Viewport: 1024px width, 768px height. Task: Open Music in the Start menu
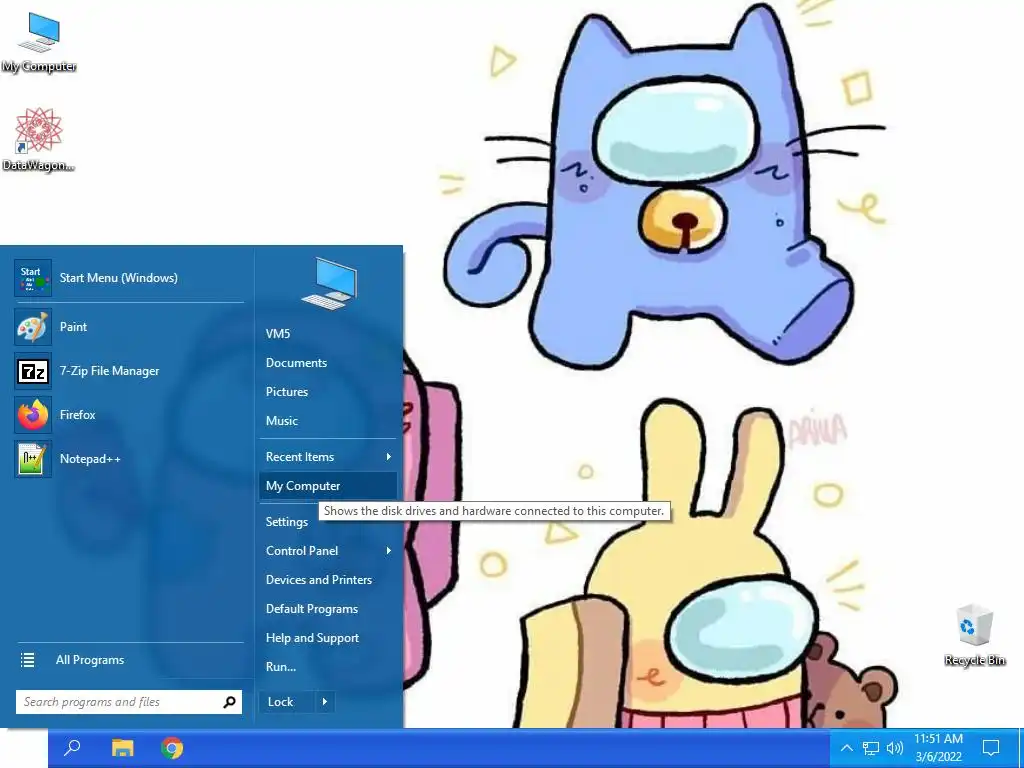point(327,421)
